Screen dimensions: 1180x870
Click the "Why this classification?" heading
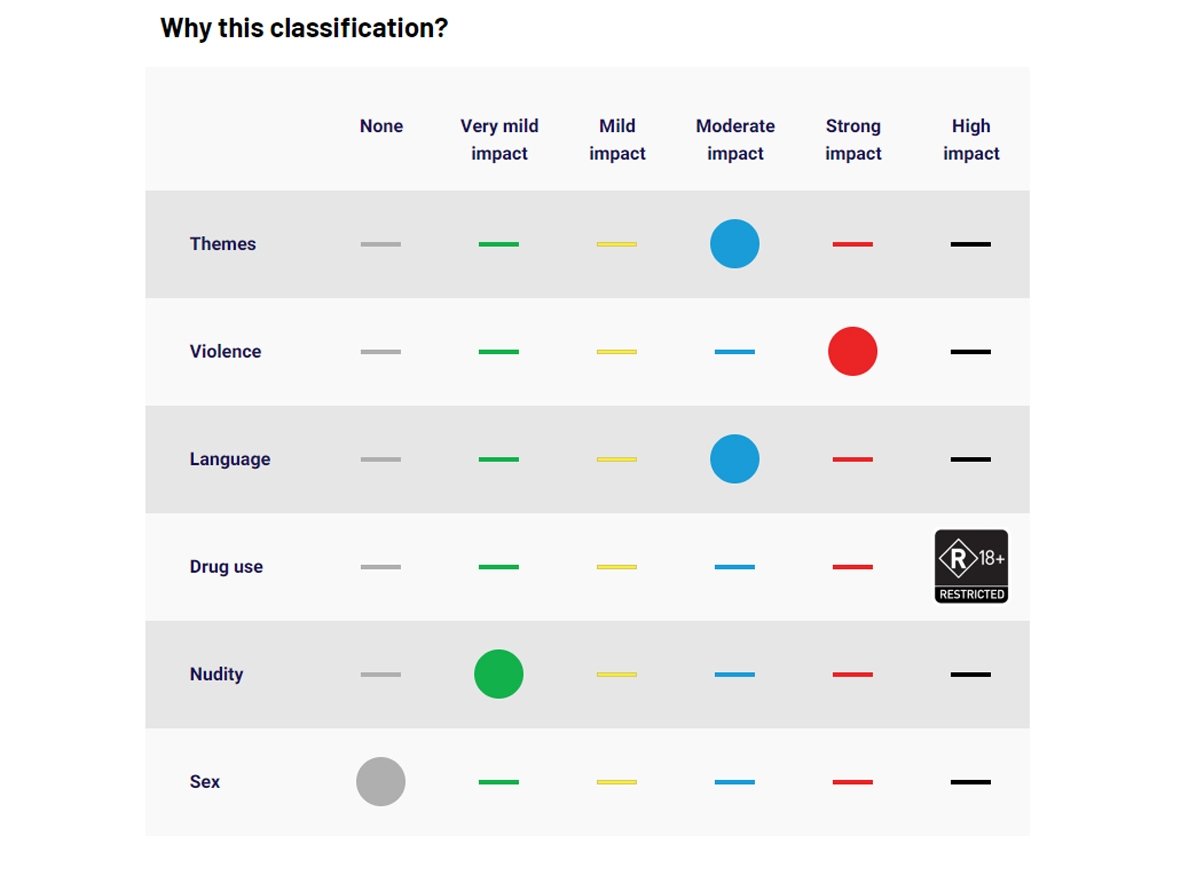pos(304,28)
